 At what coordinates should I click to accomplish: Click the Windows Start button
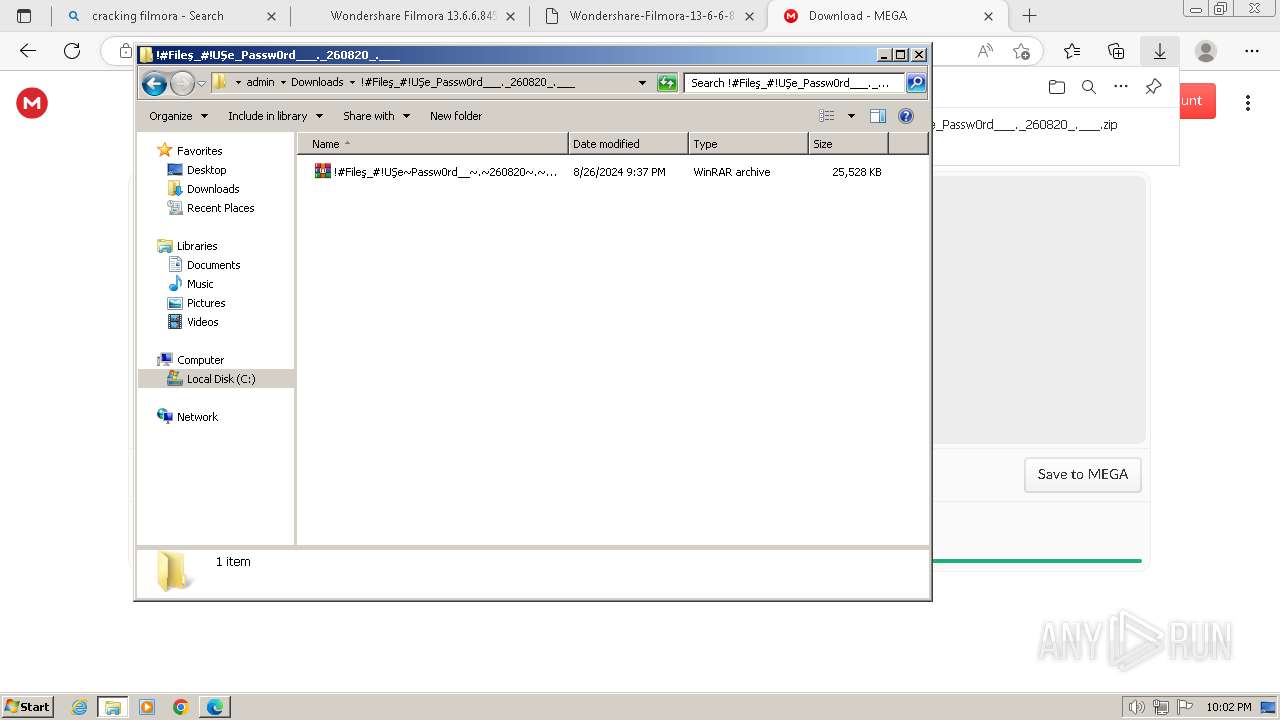tap(27, 706)
